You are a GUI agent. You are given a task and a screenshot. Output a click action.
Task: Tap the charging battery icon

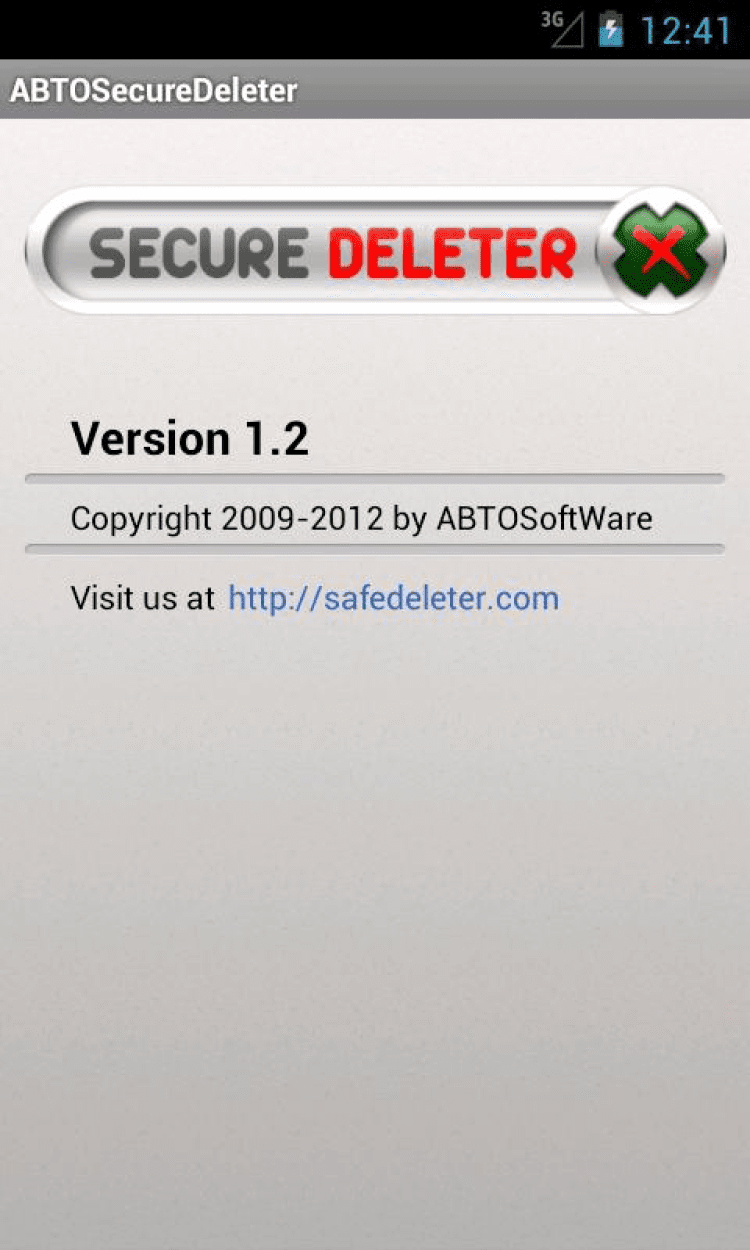(x=611, y=30)
